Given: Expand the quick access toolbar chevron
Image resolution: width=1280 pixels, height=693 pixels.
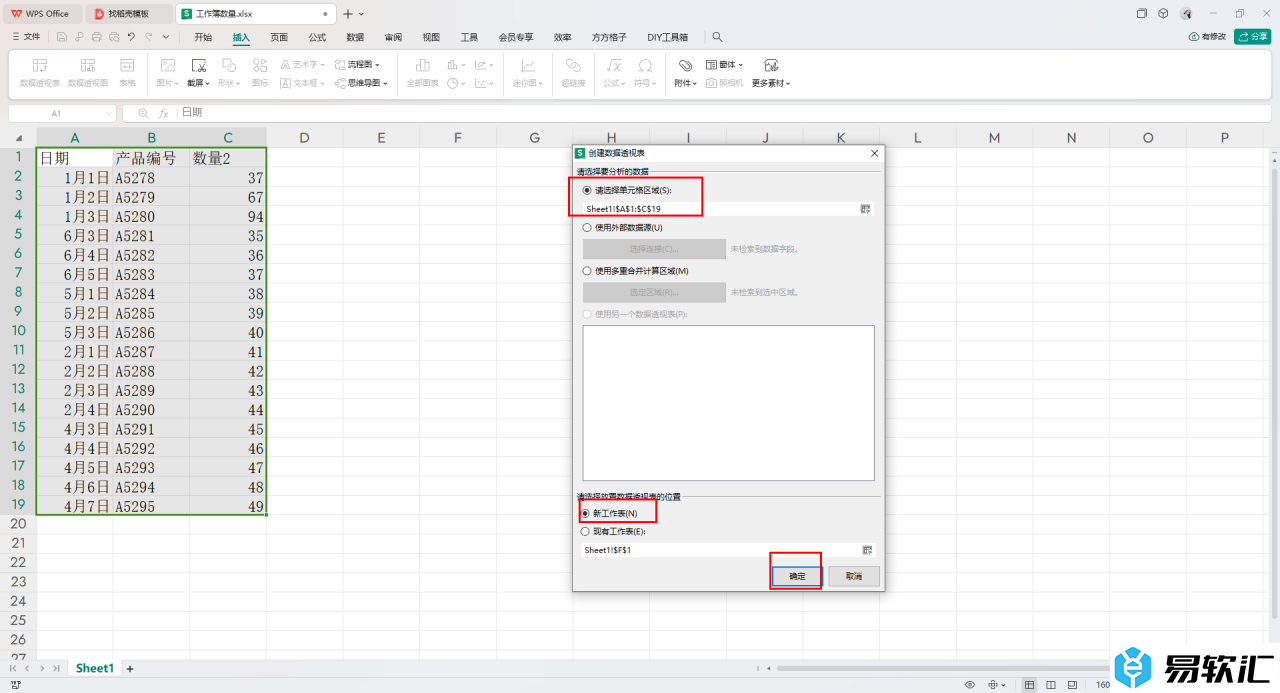Looking at the screenshot, I should pyautogui.click(x=166, y=37).
